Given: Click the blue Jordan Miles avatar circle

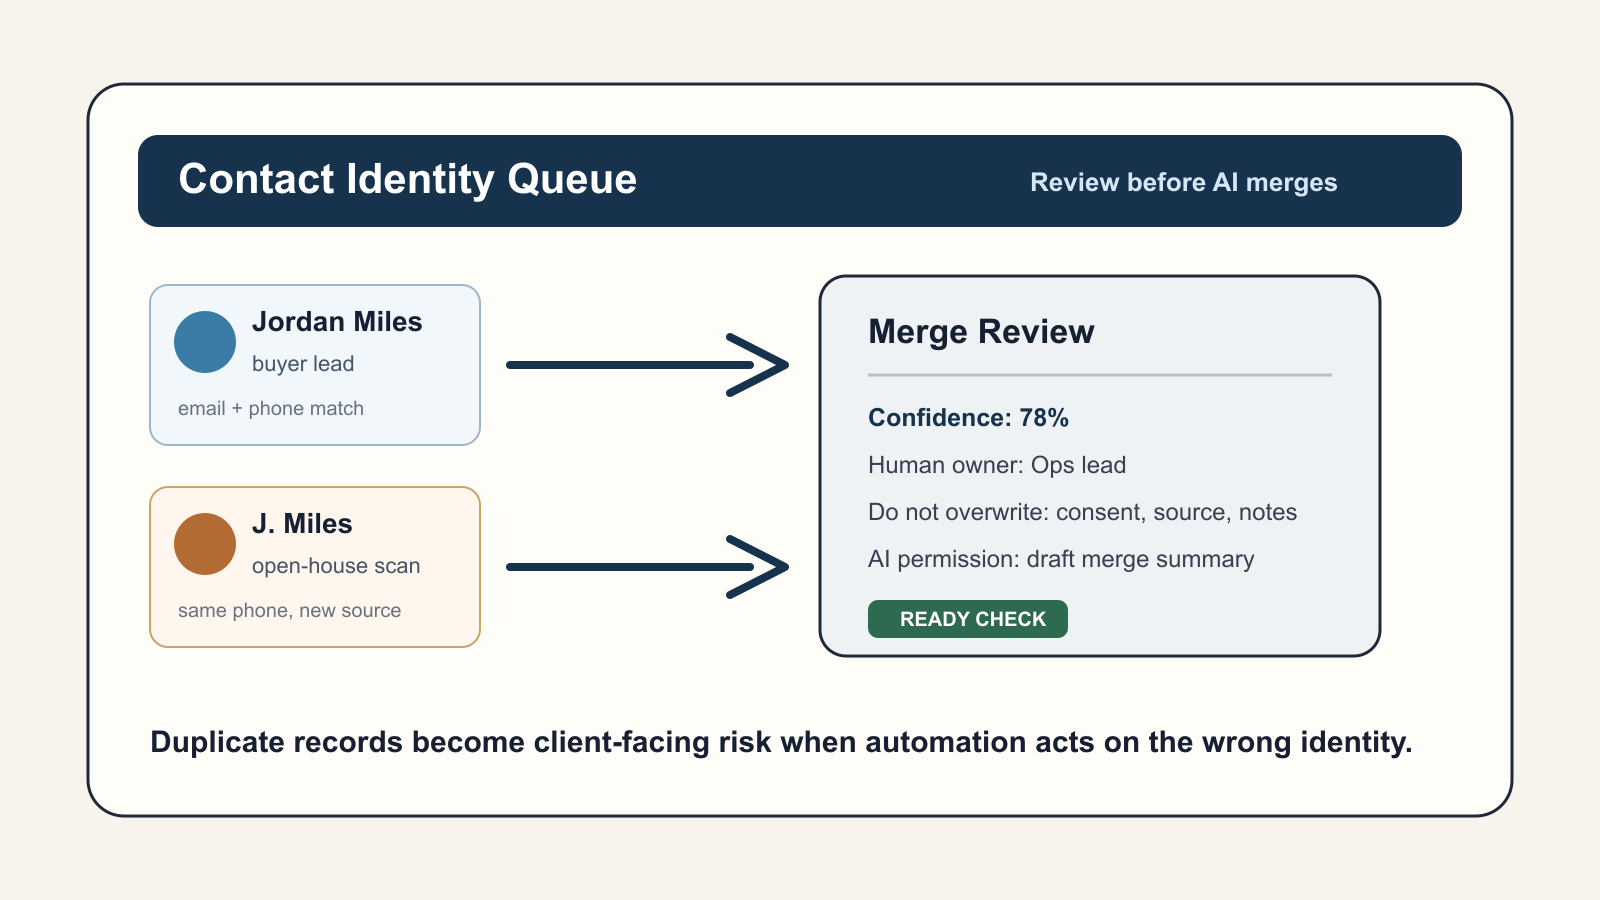Looking at the screenshot, I should pos(205,342).
